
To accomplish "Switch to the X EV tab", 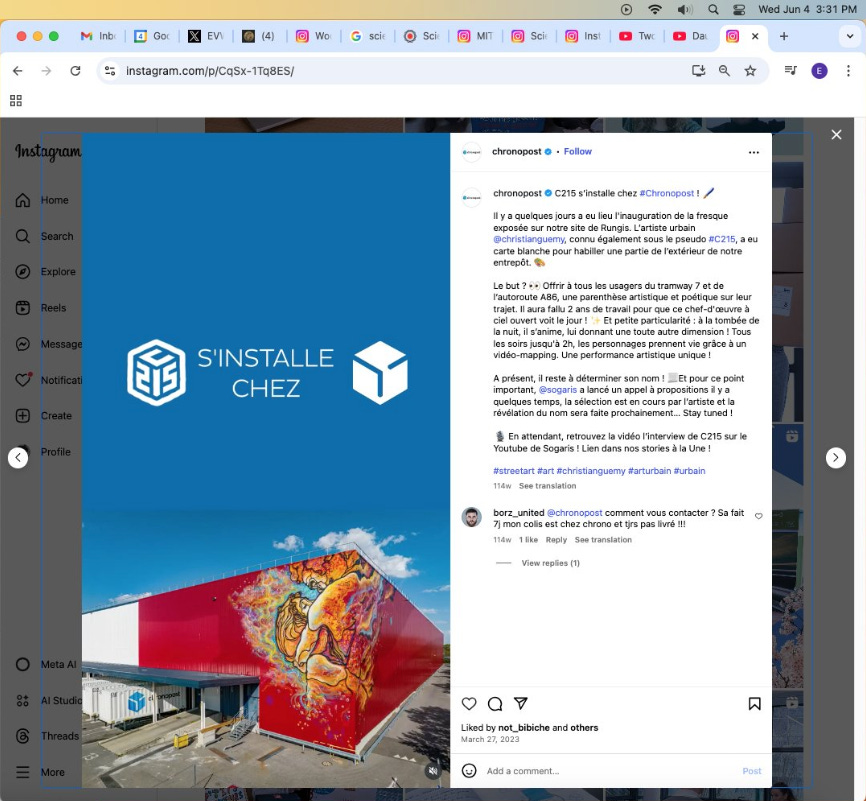I will point(207,36).
